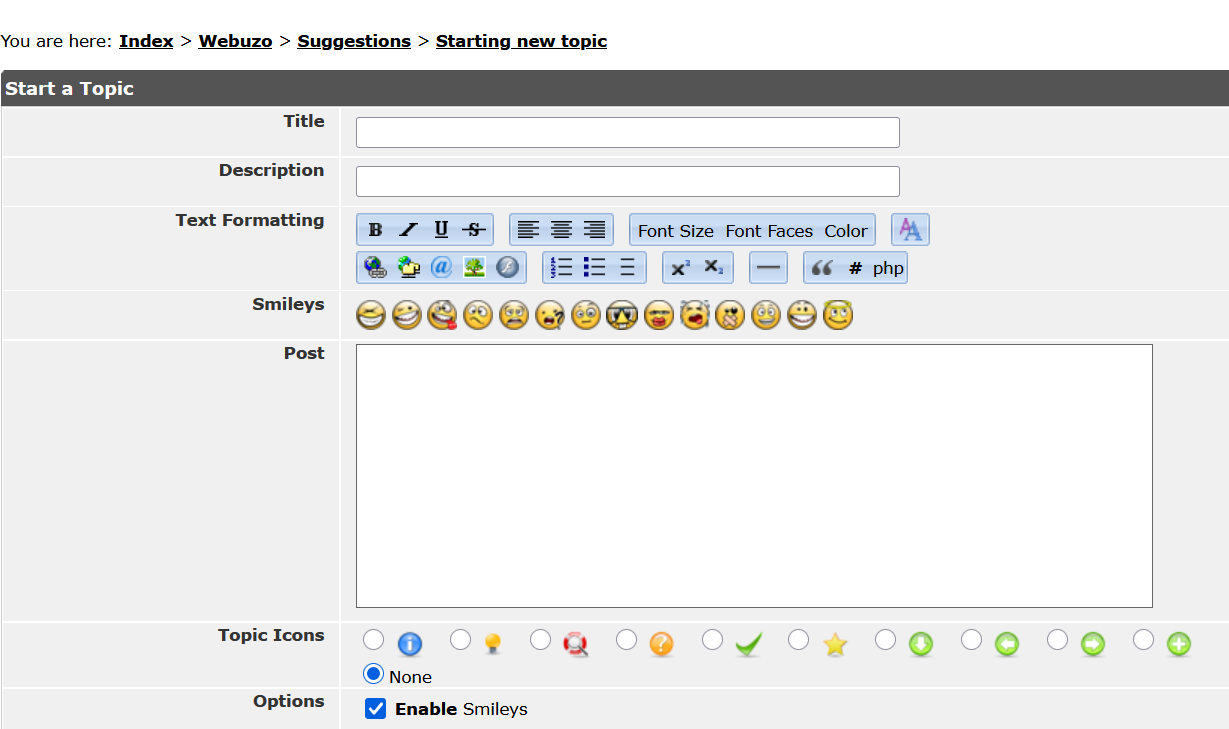Go to Suggestions in breadcrumb

(x=354, y=41)
